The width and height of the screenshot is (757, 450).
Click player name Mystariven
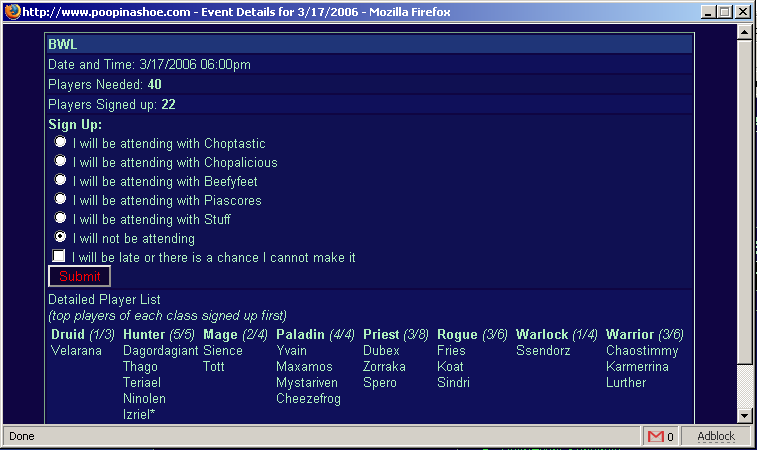coord(307,383)
